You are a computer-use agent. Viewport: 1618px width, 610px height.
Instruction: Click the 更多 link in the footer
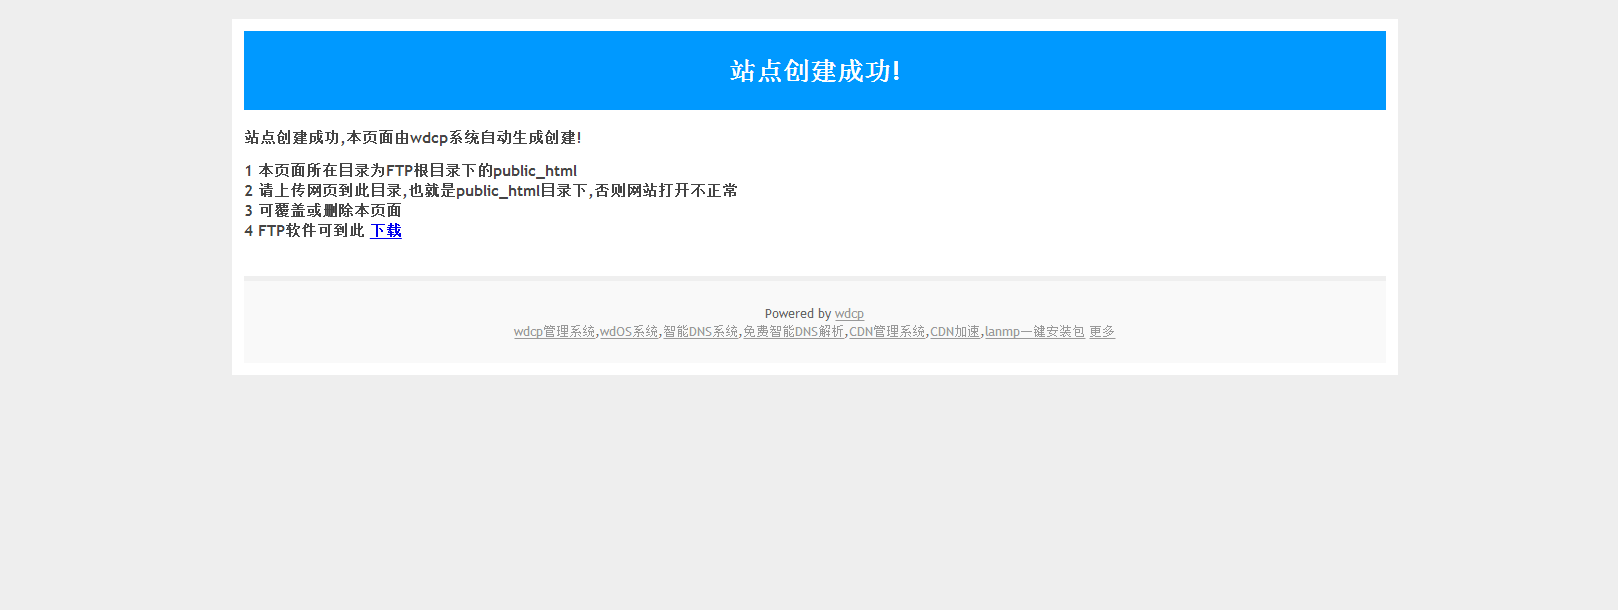[x=1102, y=332]
